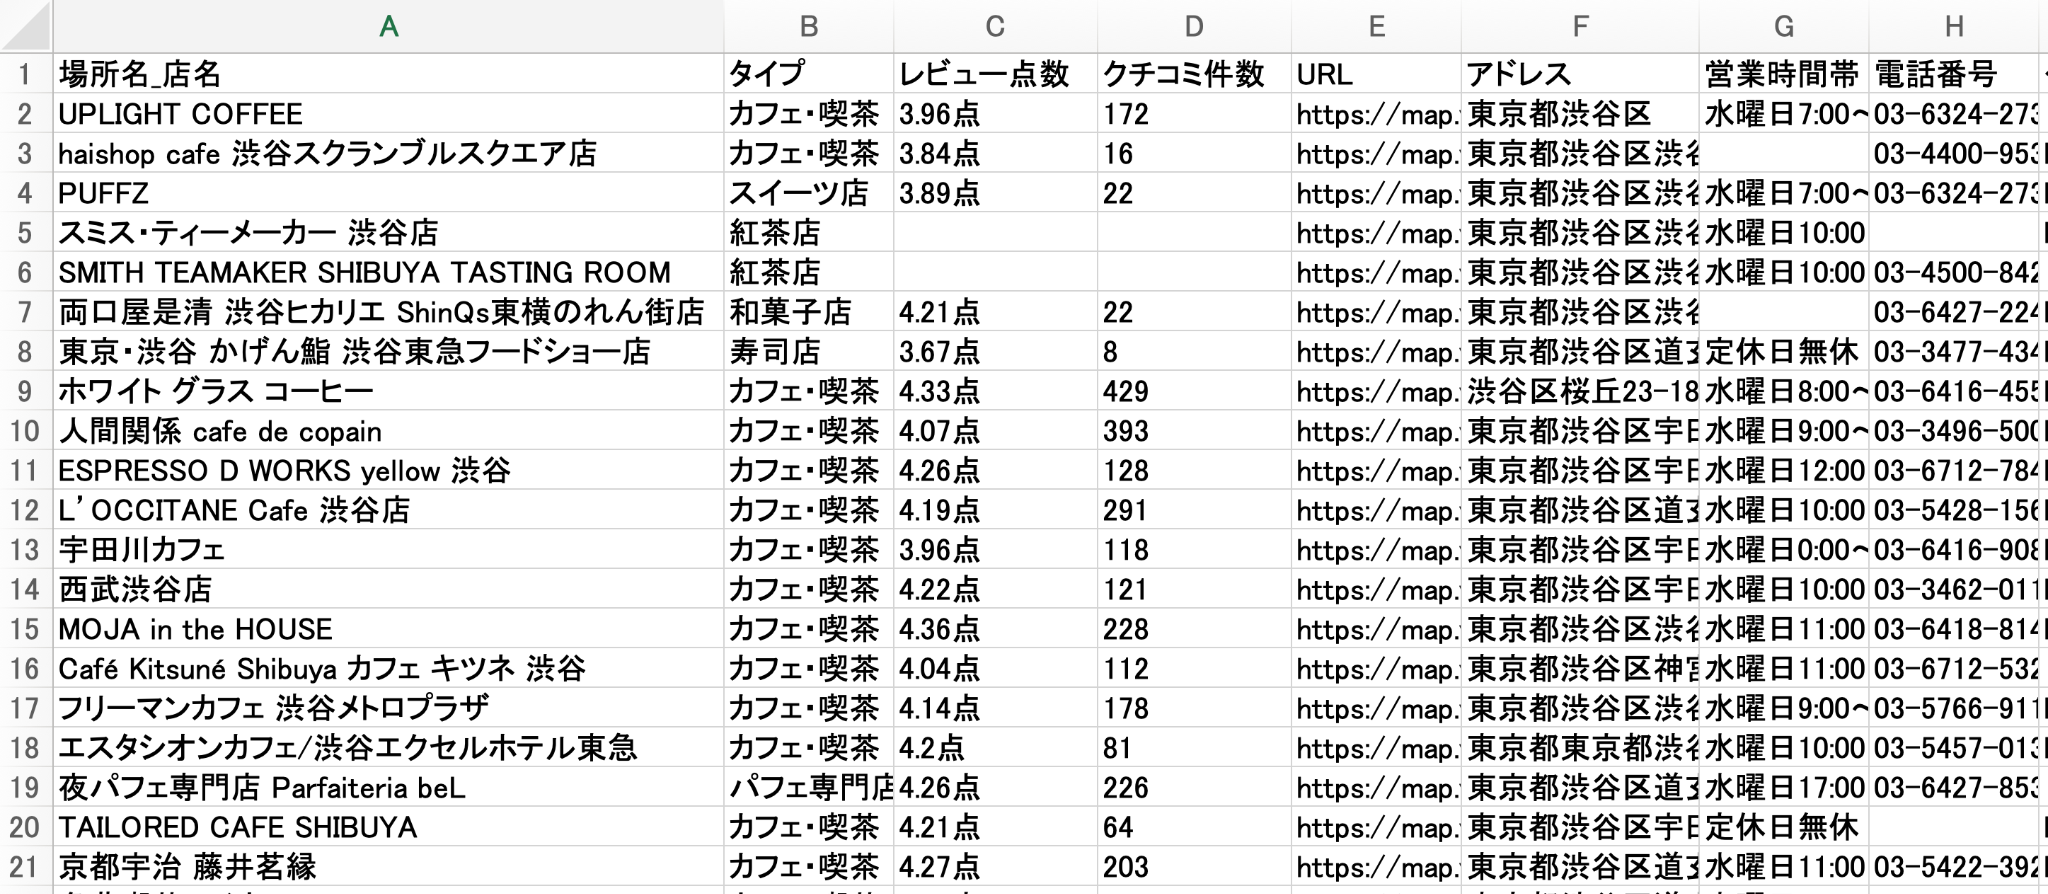
Task: Select row 5 header
Action: [26, 232]
